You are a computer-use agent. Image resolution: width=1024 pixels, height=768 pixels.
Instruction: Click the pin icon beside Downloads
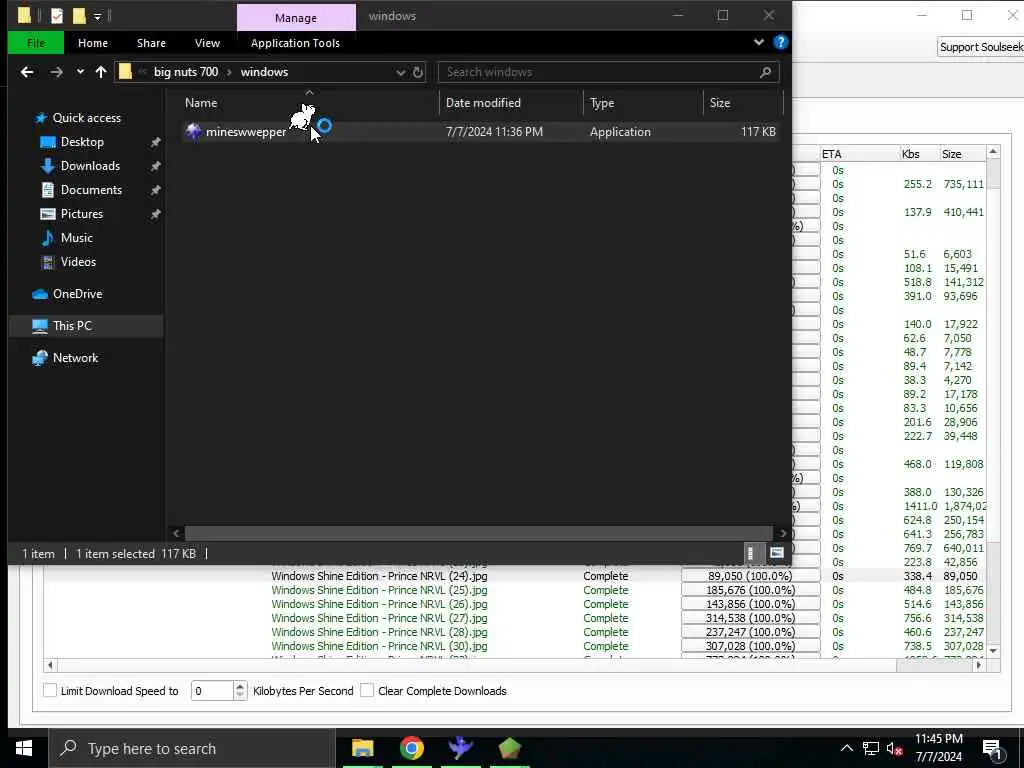pos(155,166)
